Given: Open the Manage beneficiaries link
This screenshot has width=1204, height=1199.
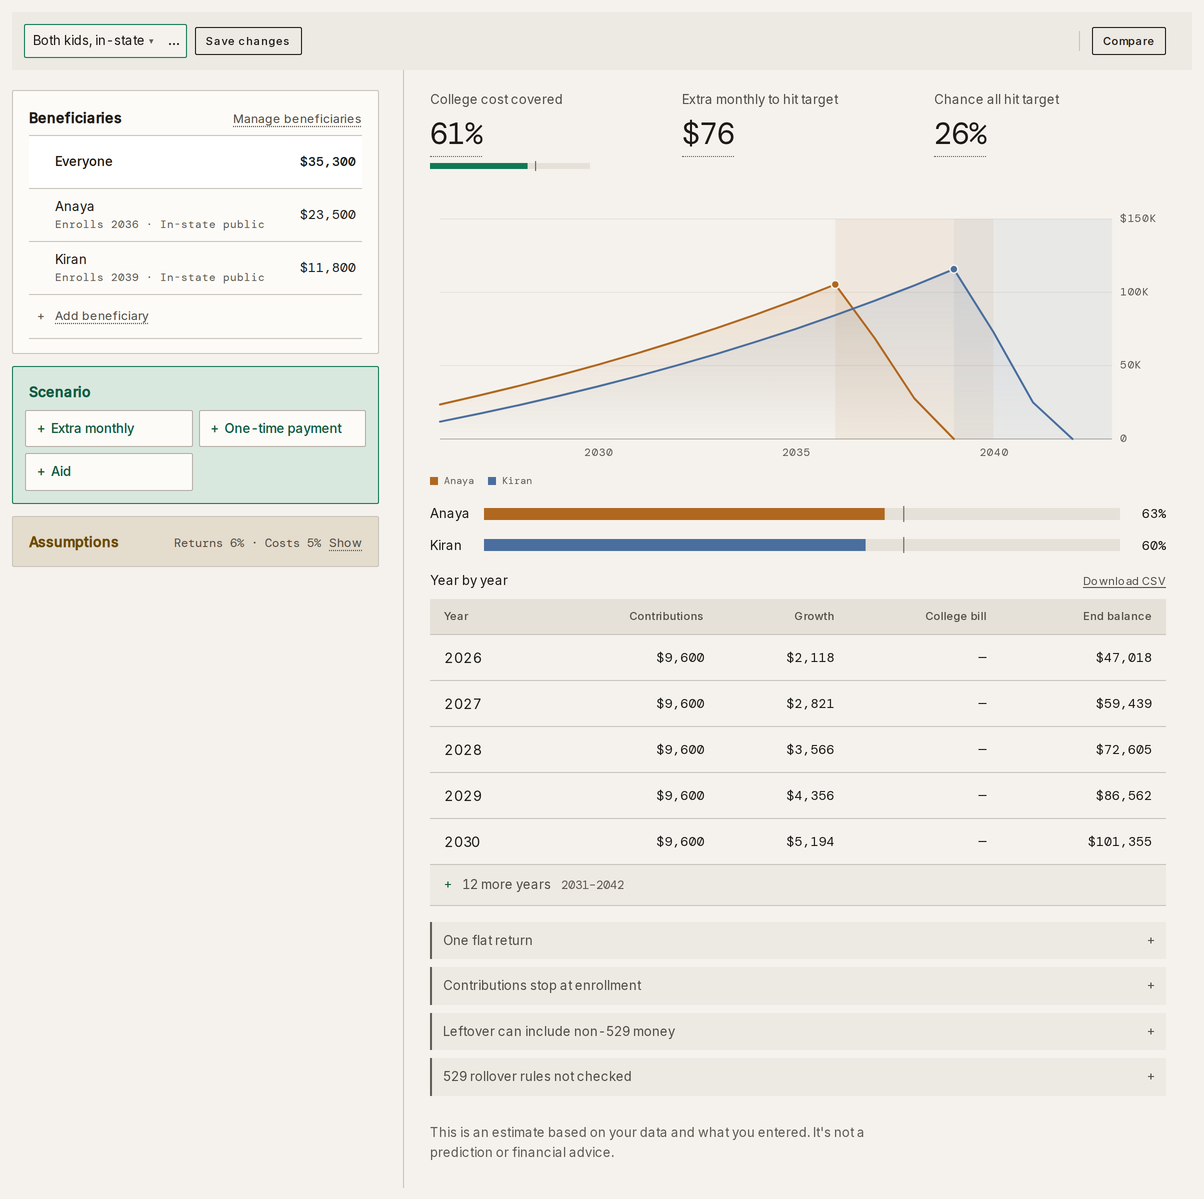Looking at the screenshot, I should [x=297, y=119].
